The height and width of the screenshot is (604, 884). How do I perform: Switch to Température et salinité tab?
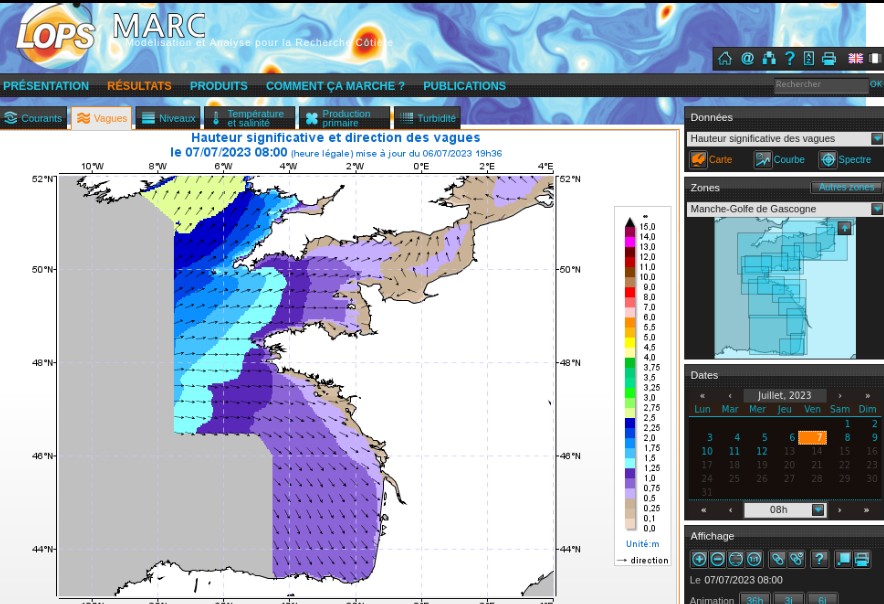coord(249,118)
